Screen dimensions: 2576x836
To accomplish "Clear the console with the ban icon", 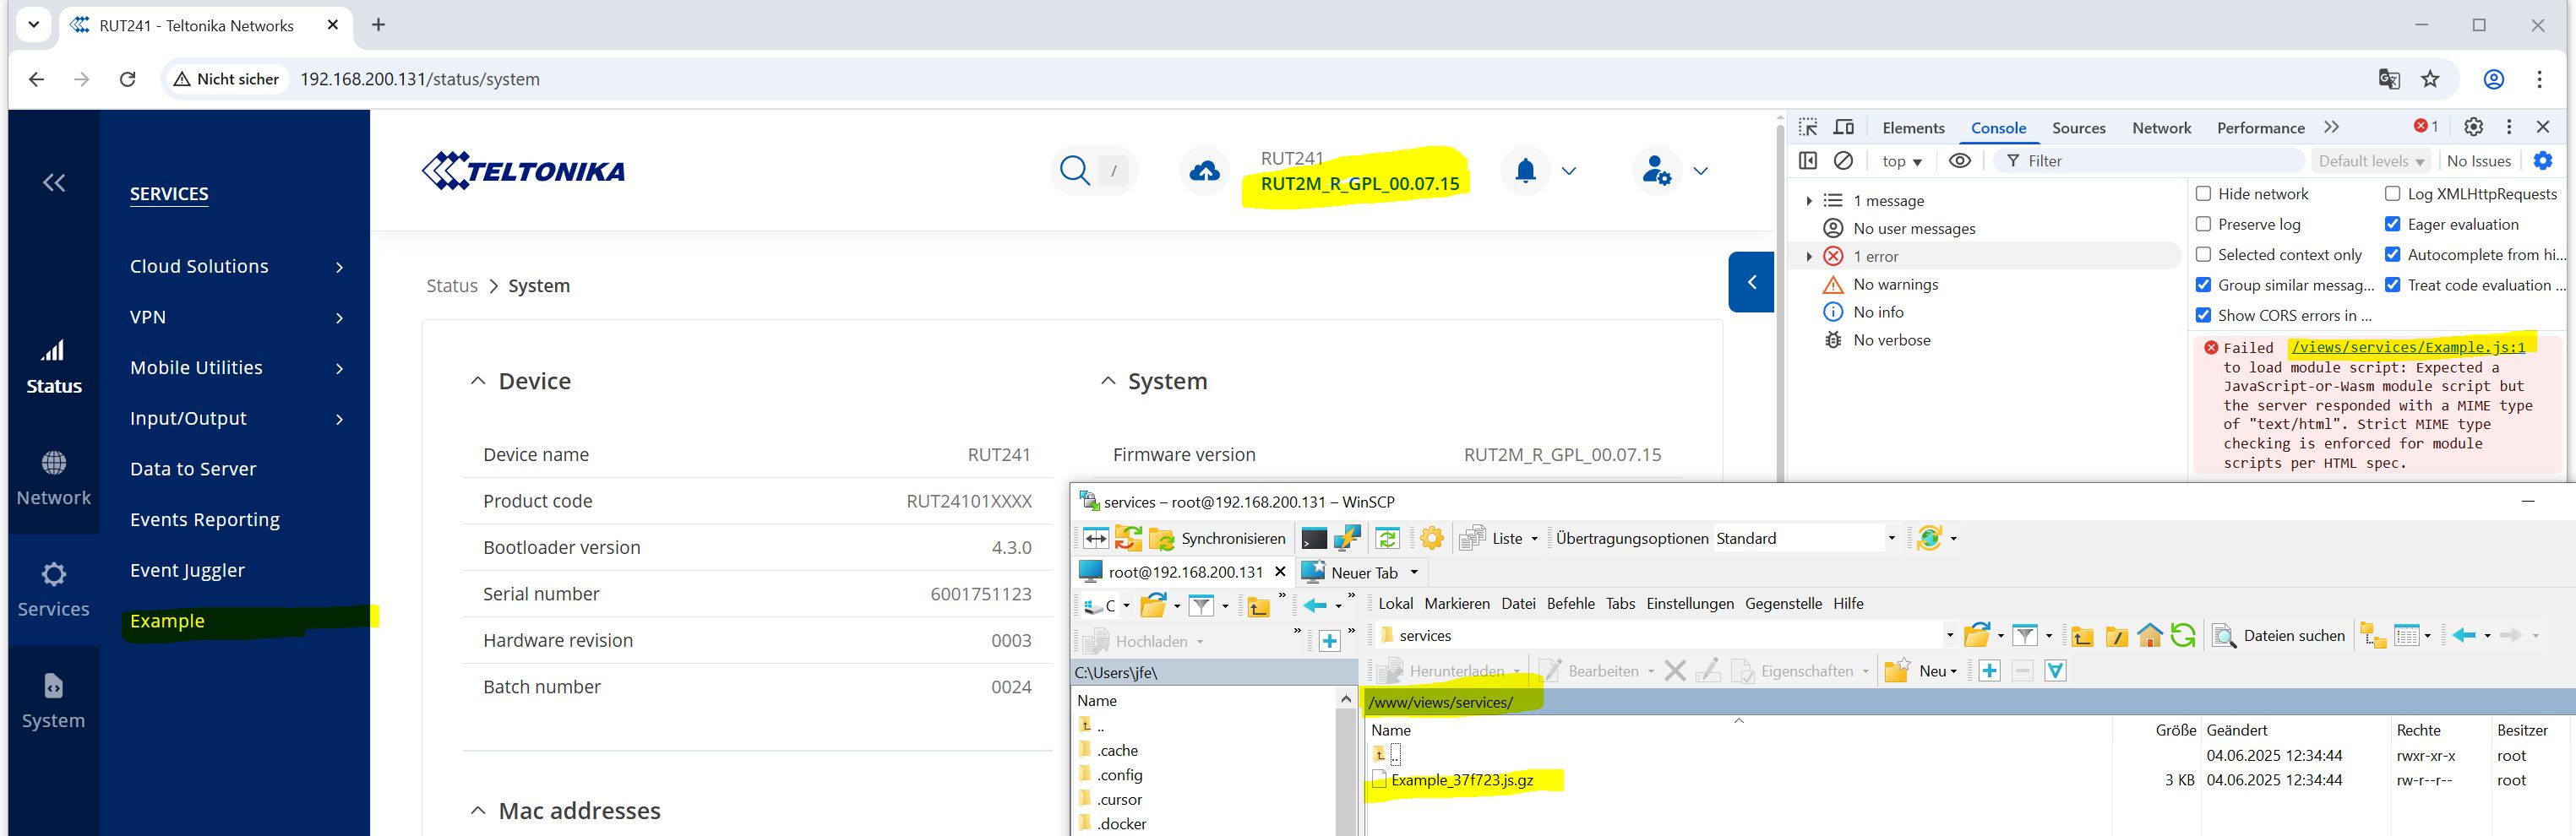I will coord(1843,161).
